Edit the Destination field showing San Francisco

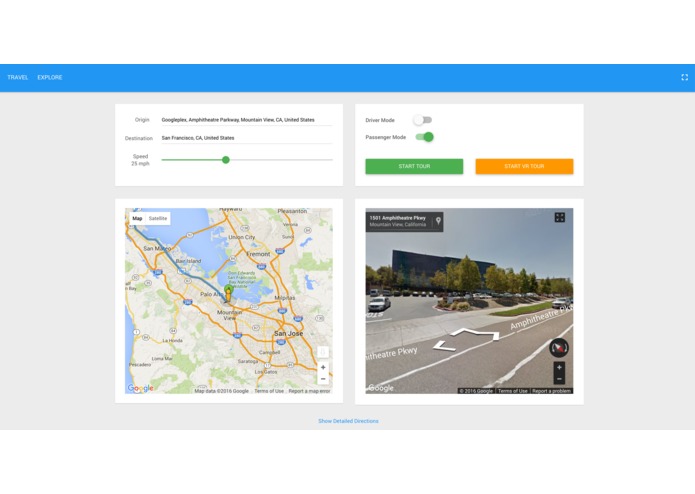[246, 138]
